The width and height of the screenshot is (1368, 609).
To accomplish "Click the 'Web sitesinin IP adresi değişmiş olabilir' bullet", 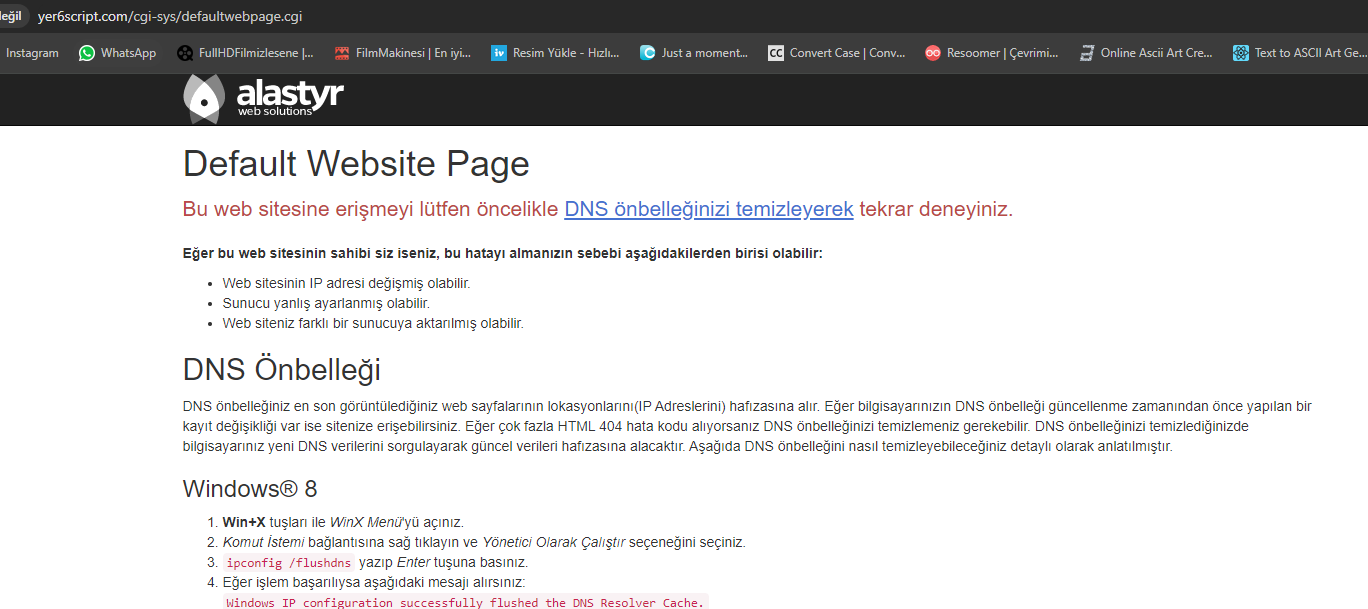I will pyautogui.click(x=346, y=283).
